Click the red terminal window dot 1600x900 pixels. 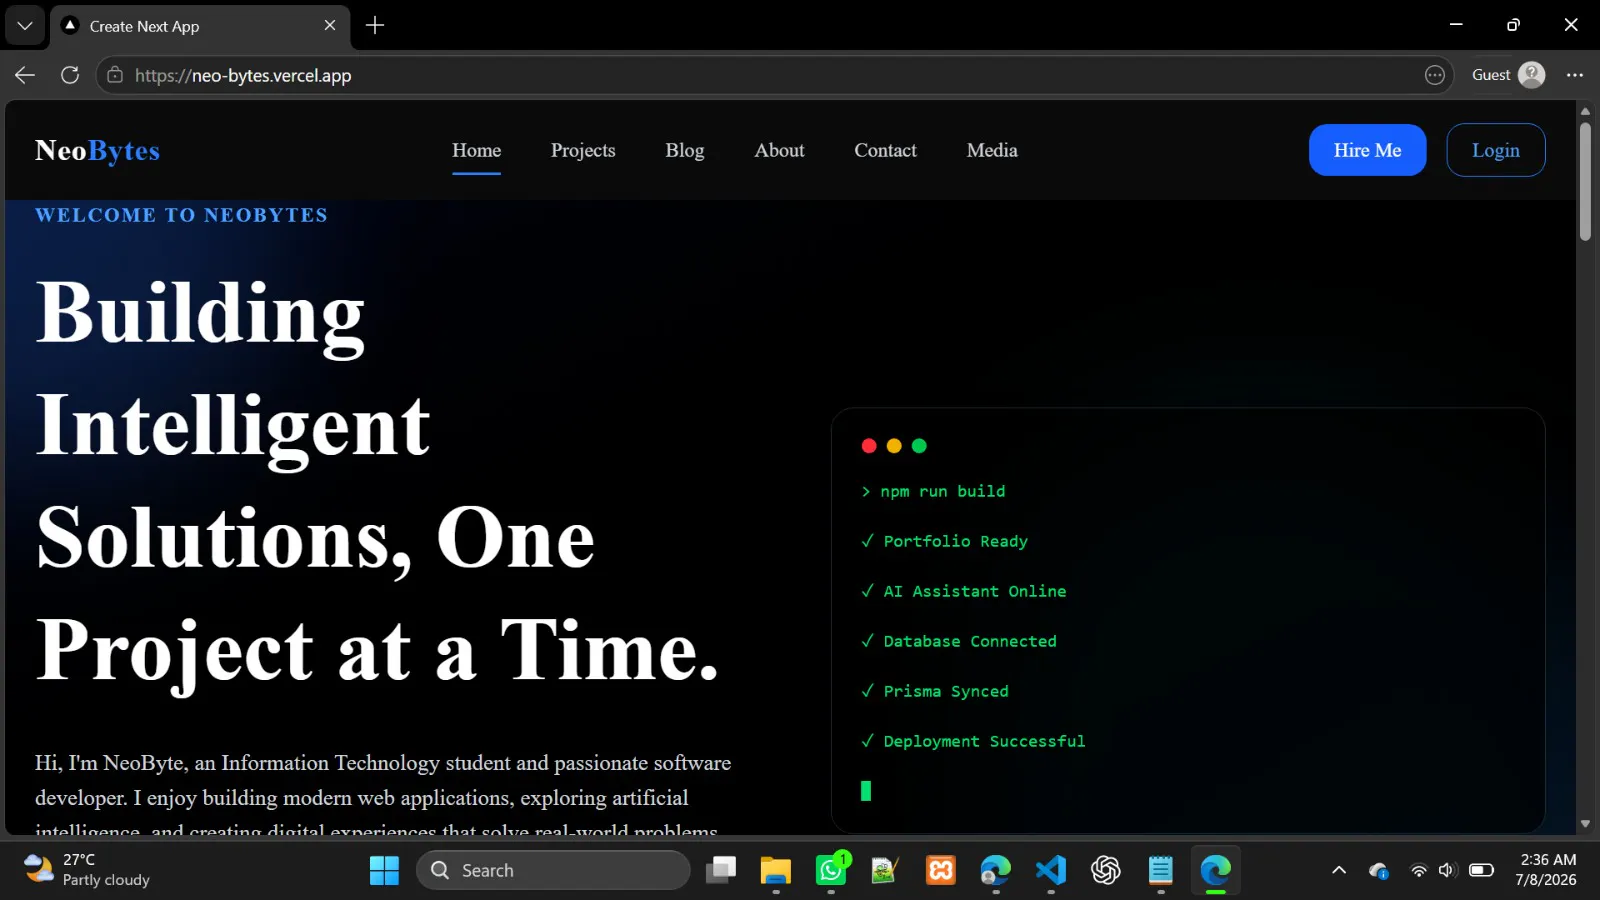(869, 446)
